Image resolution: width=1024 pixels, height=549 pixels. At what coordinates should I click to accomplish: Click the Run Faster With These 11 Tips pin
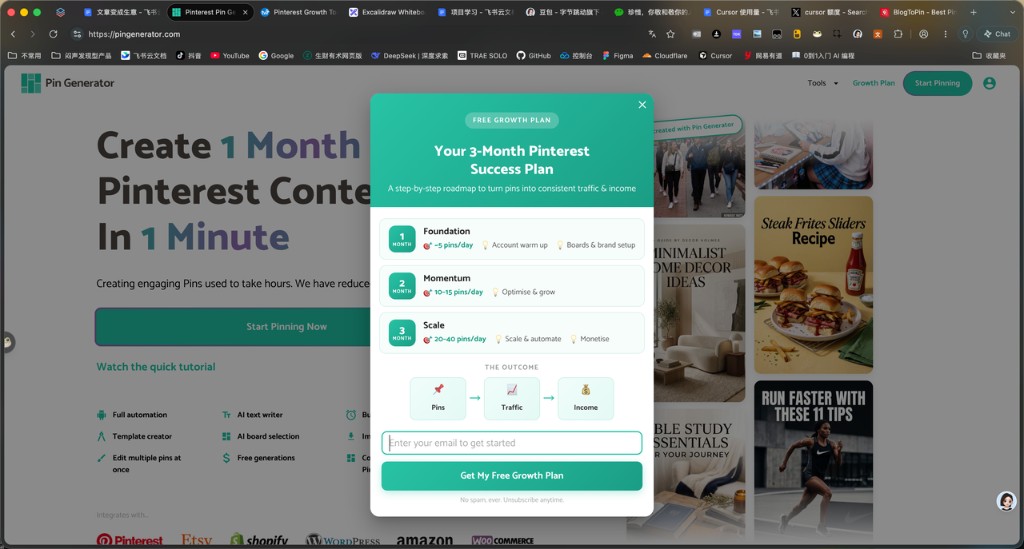[813, 460]
